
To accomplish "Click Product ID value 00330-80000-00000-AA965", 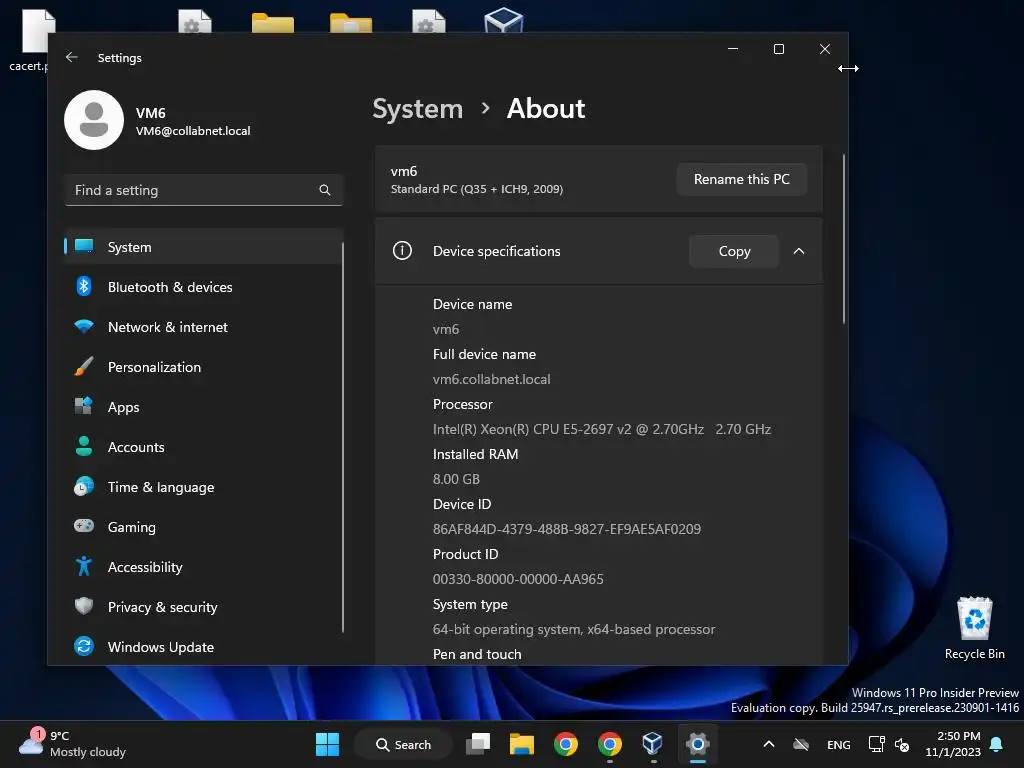I will (518, 579).
